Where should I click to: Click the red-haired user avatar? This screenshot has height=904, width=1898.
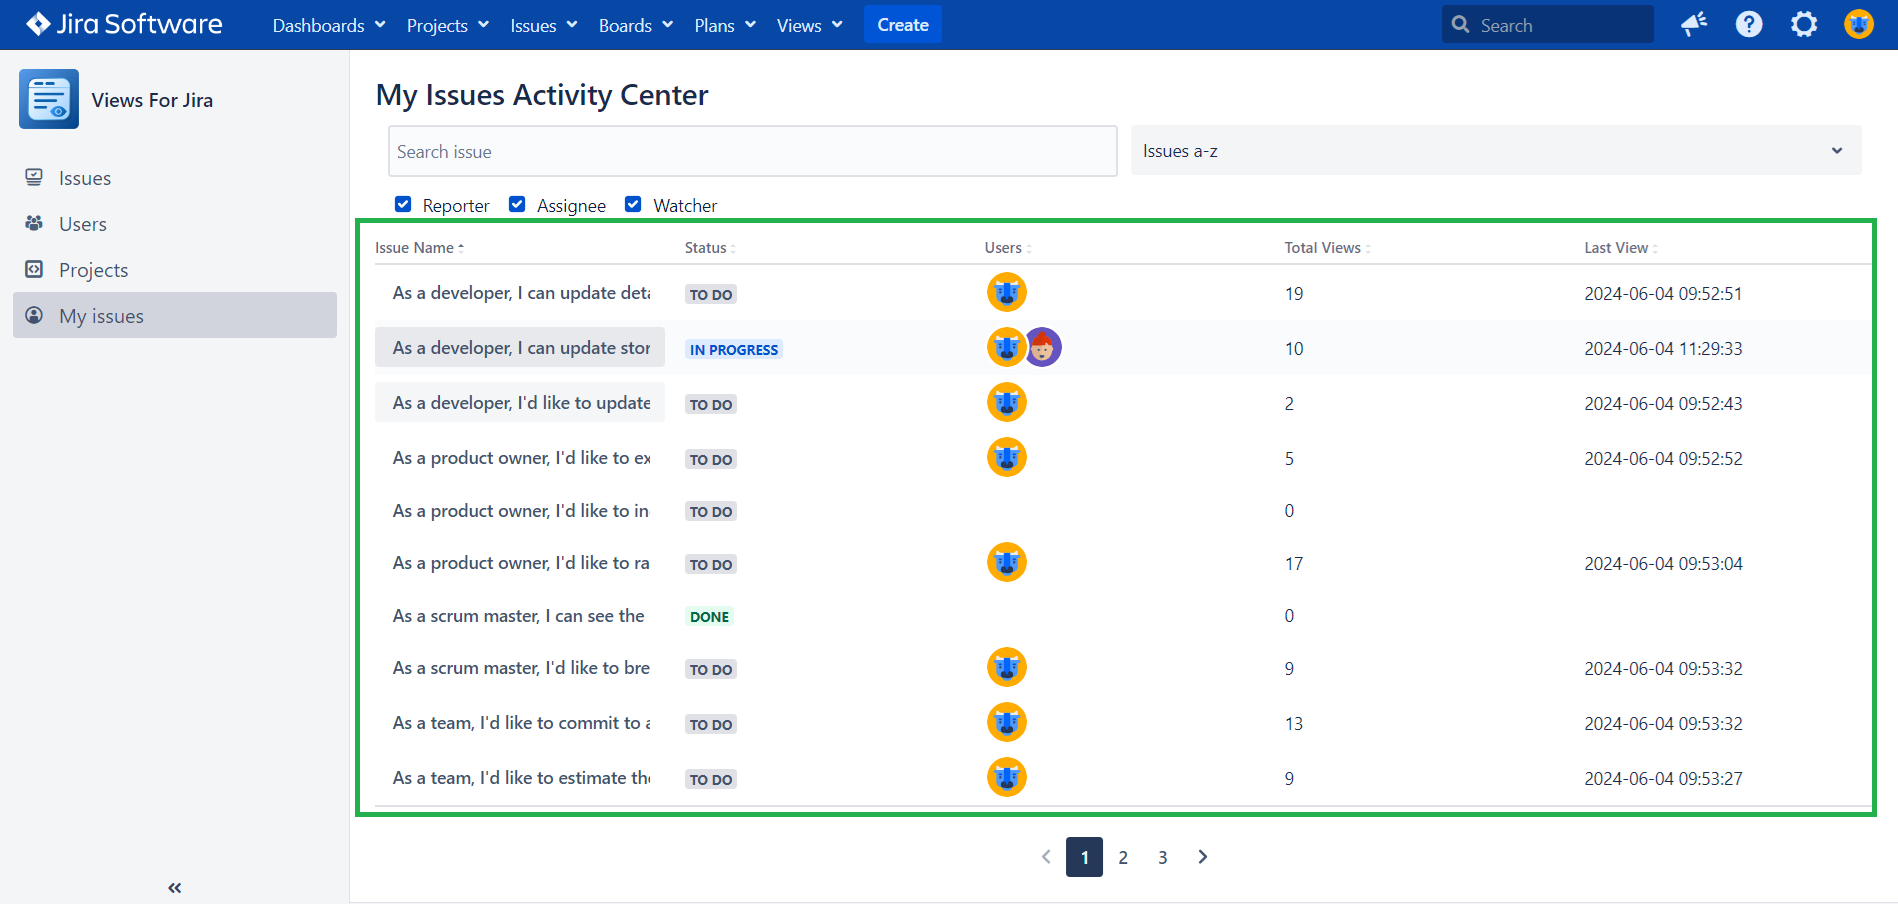1043,348
